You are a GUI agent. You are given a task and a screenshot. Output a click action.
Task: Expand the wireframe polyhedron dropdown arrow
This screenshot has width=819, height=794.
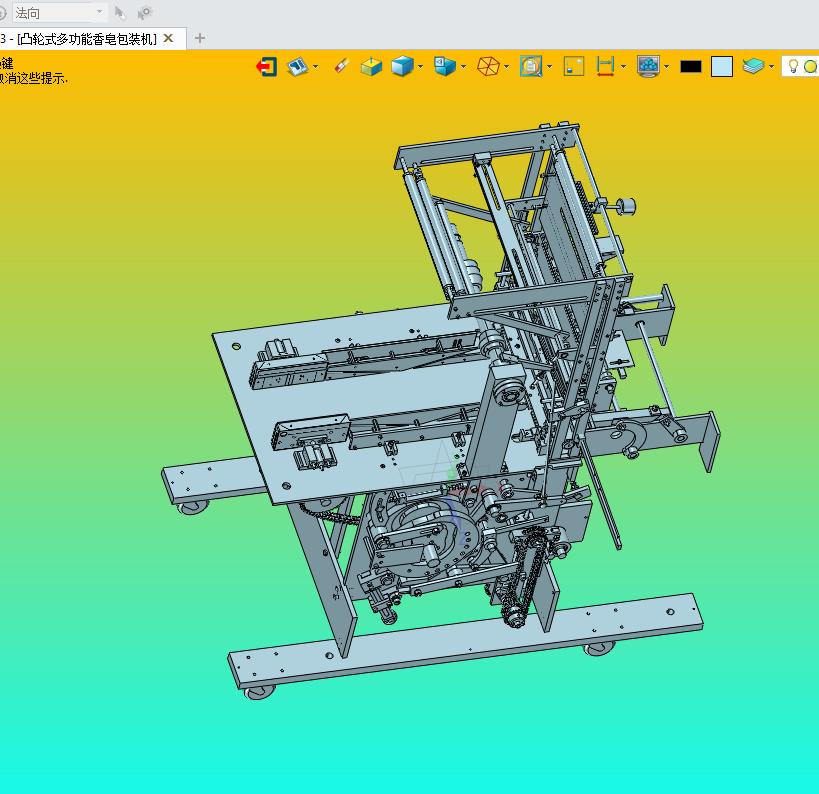tap(506, 67)
